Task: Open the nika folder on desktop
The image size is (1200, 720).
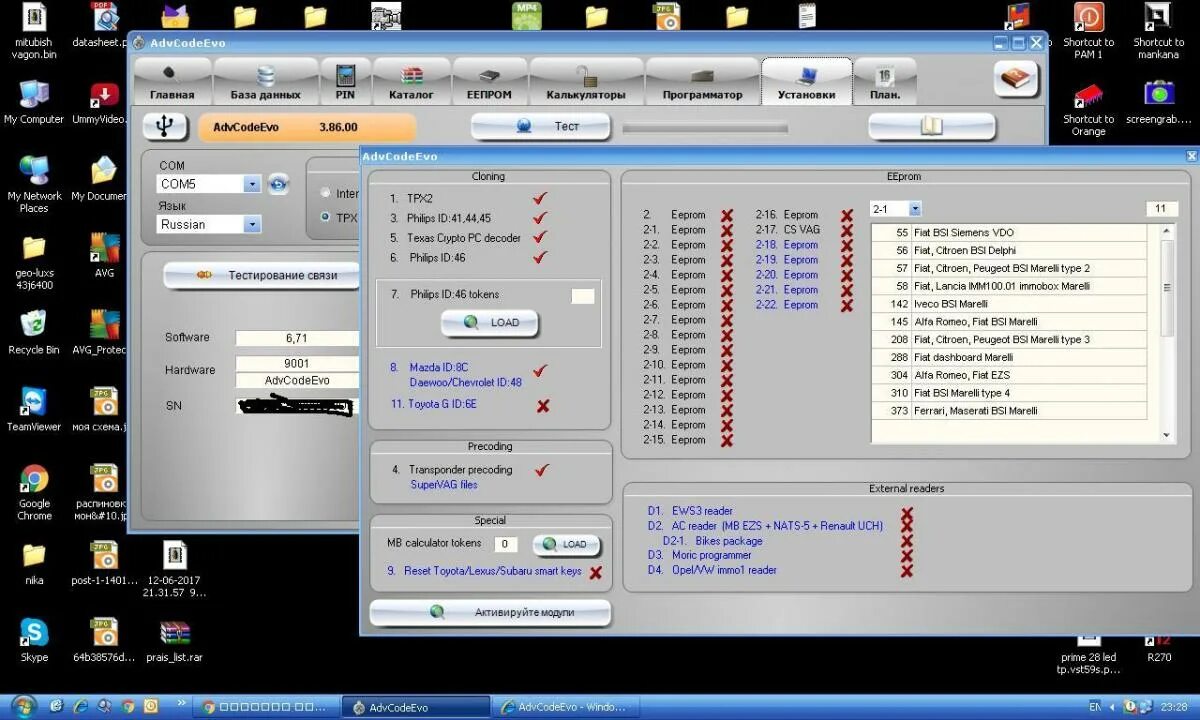Action: coord(34,563)
